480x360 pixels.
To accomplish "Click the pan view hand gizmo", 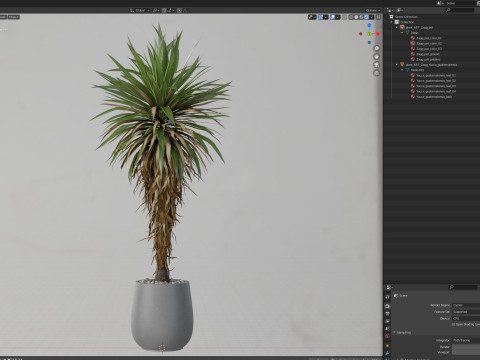I will [377, 56].
